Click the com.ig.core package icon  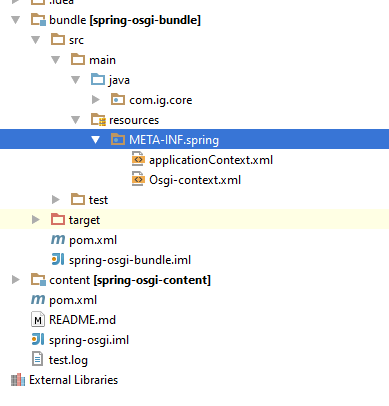pos(118,99)
